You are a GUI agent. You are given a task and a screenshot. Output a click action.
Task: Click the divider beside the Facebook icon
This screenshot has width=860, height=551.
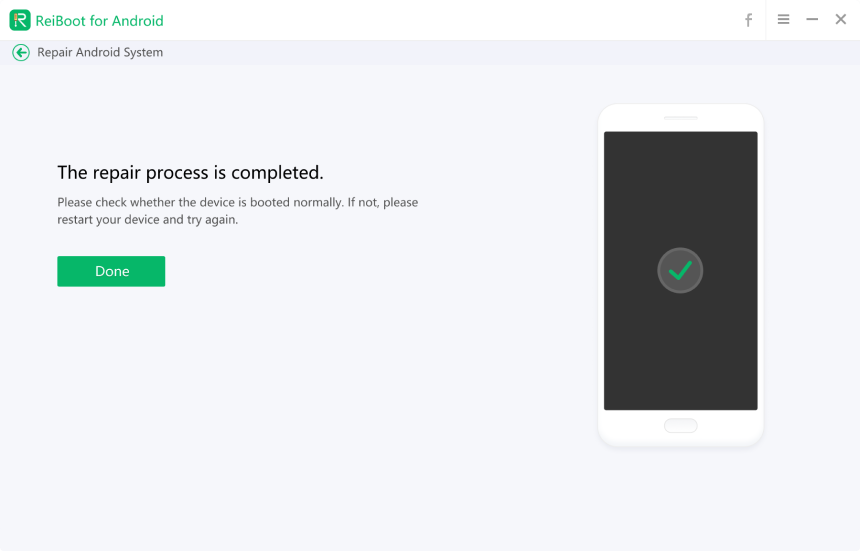click(766, 20)
